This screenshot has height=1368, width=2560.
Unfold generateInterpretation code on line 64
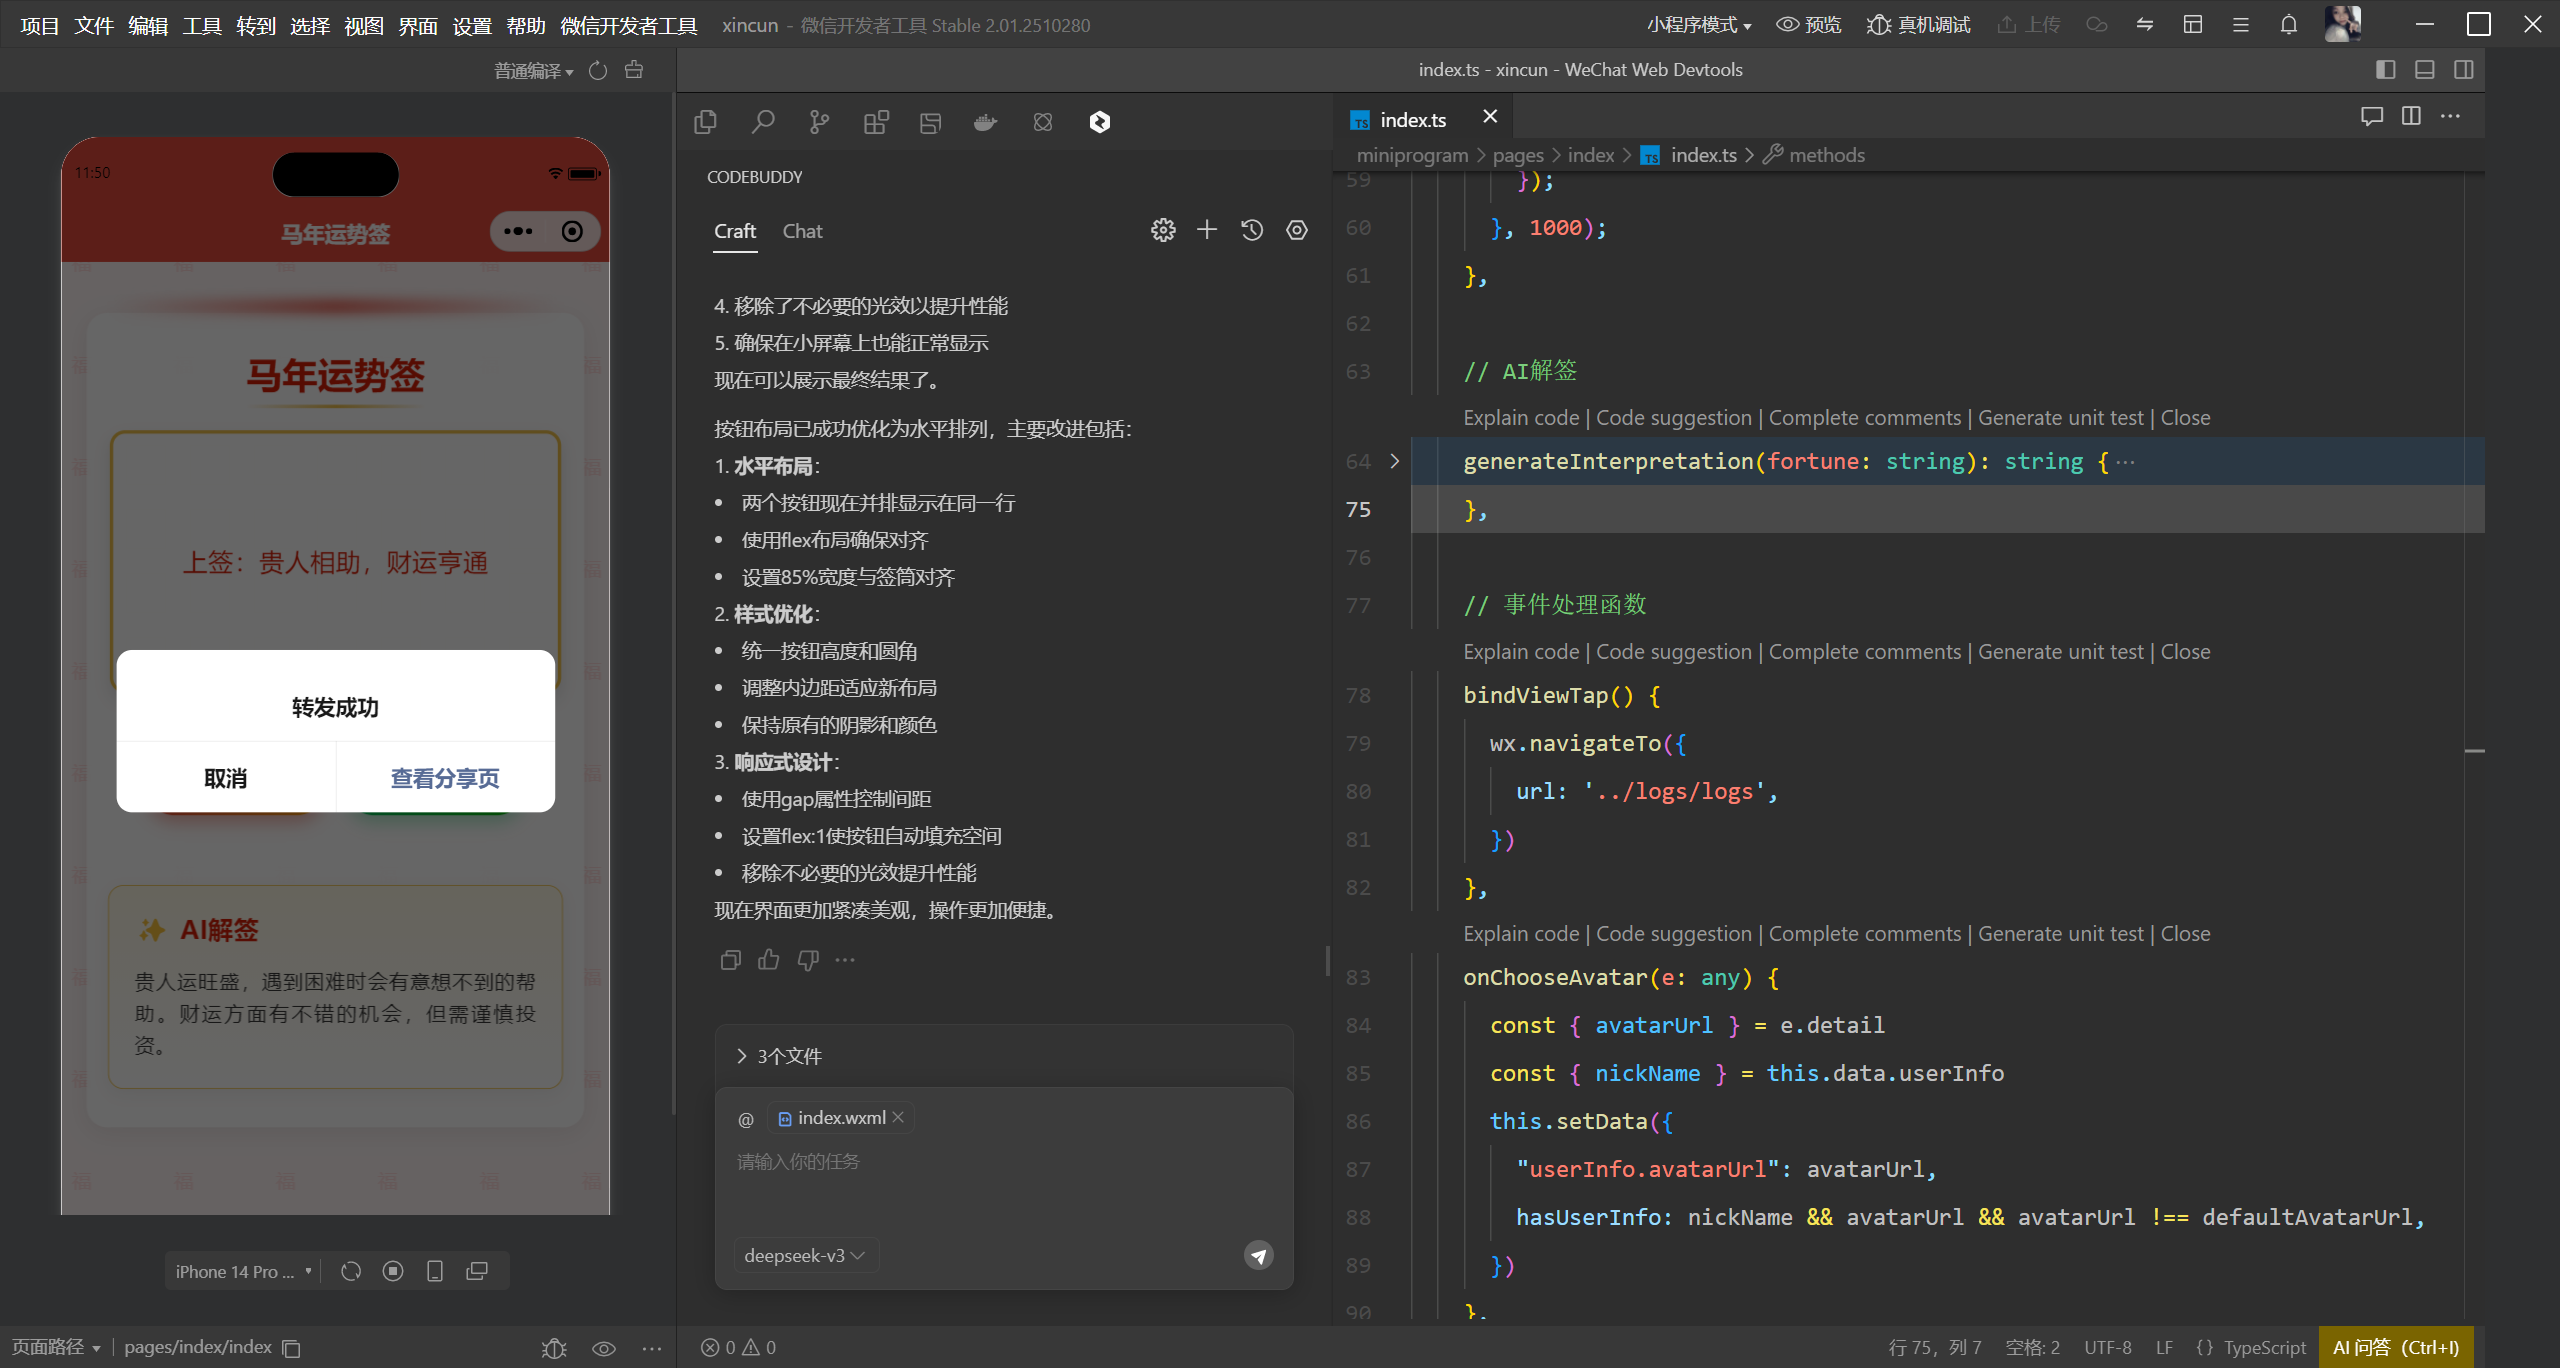[1395, 461]
